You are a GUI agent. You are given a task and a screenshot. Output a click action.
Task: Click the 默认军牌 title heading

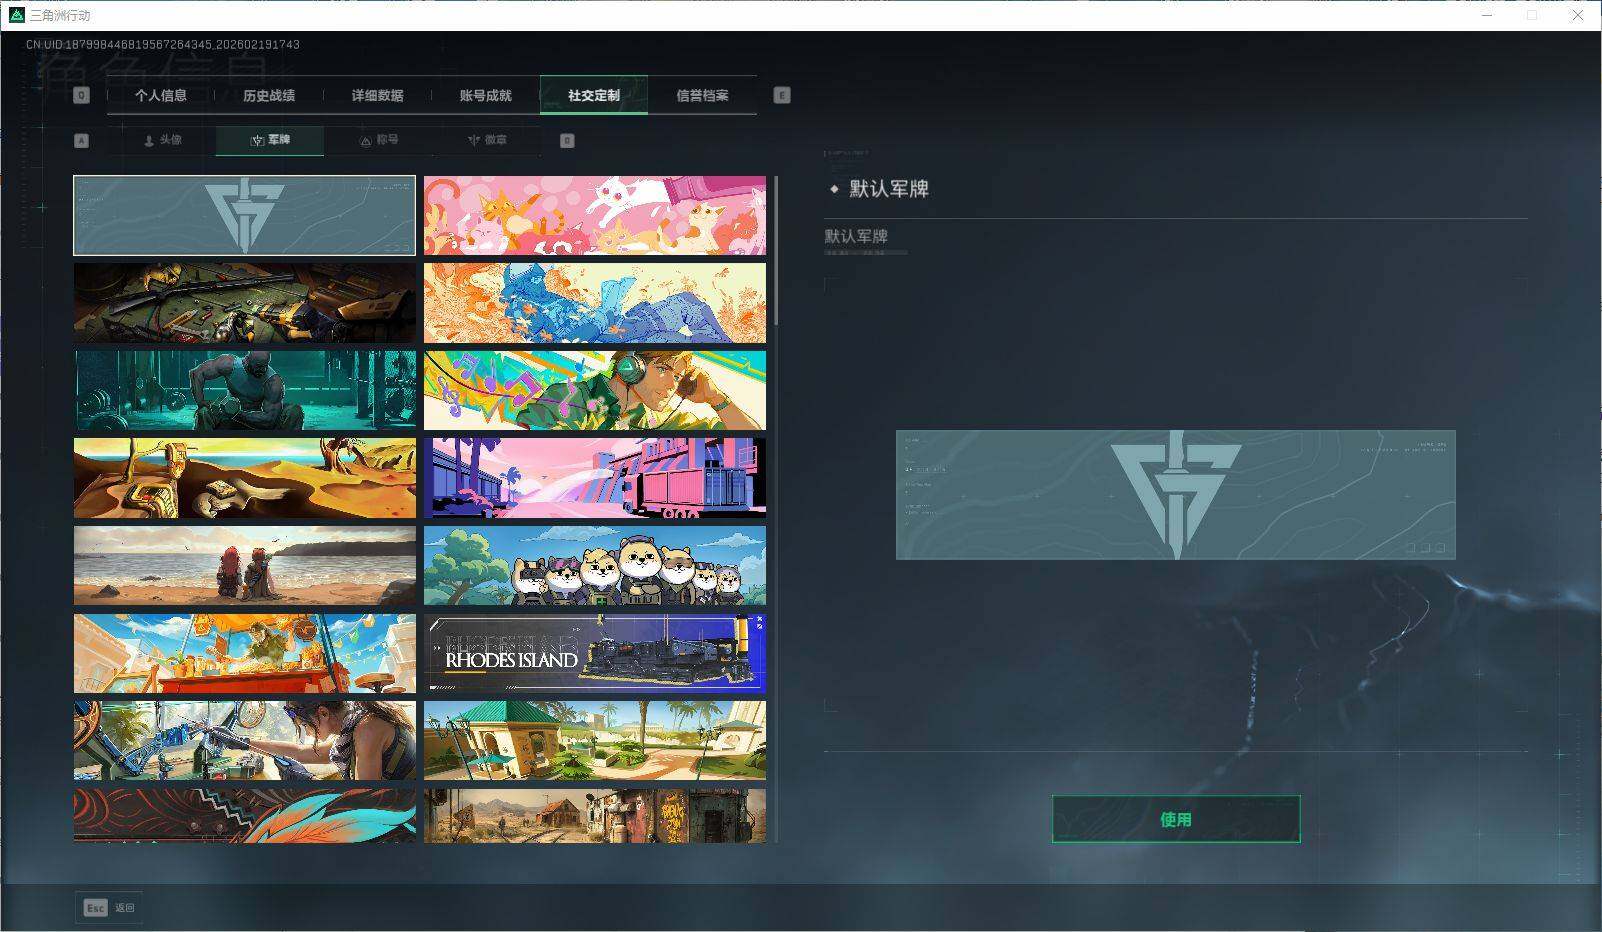889,189
